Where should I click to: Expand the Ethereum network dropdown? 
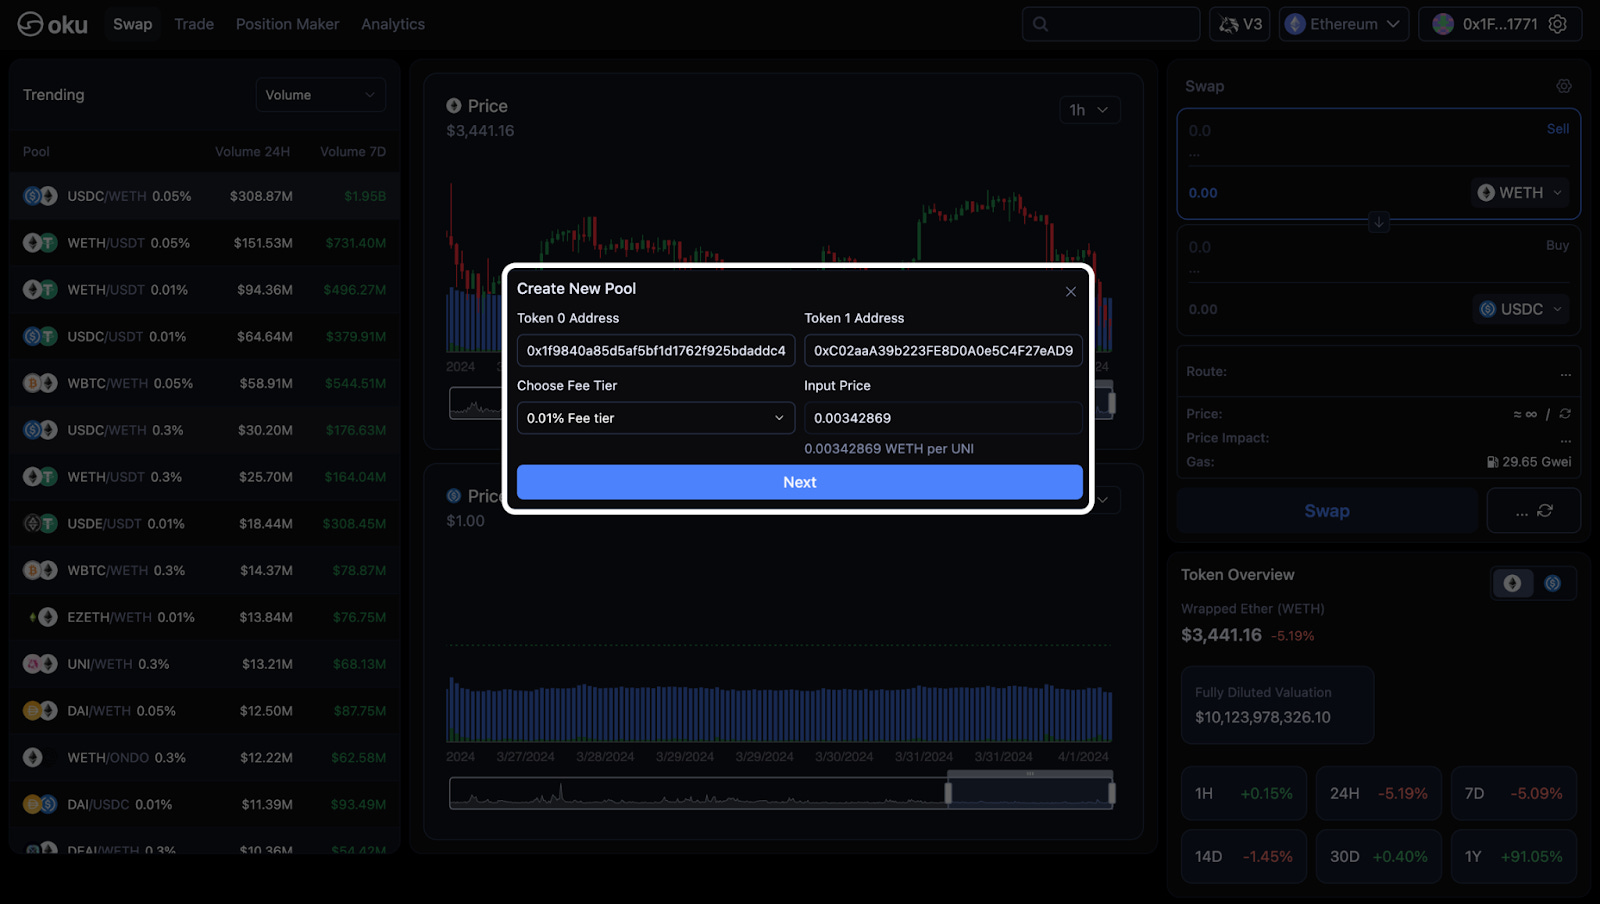pyautogui.click(x=1343, y=23)
